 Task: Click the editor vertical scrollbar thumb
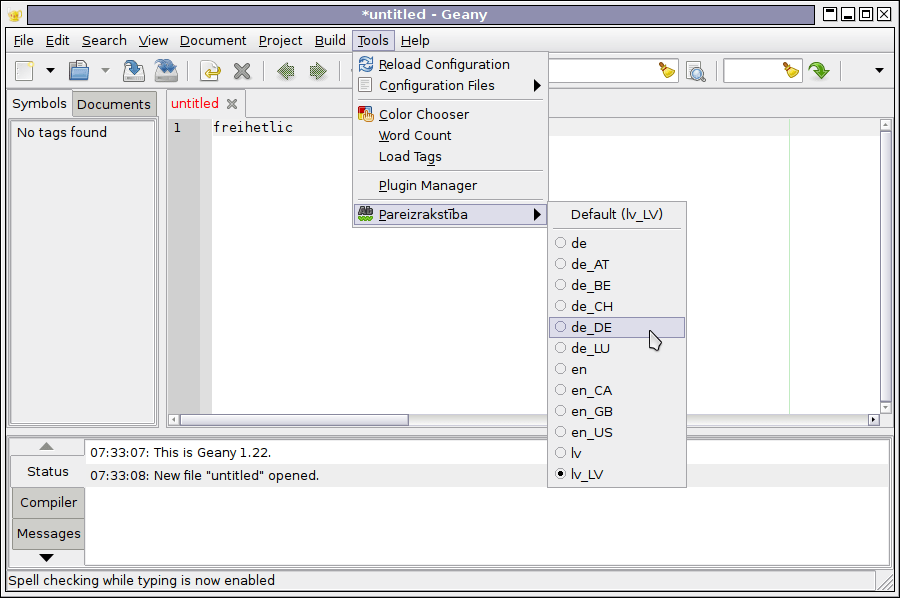885,264
